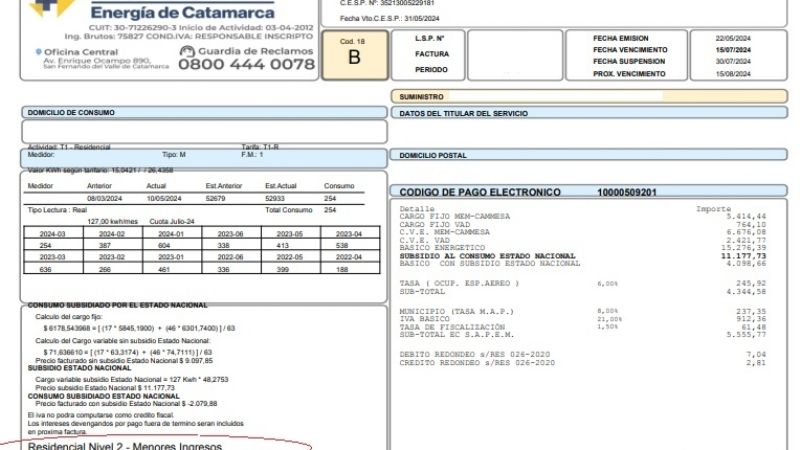
Task: Click the headset icon beside Guardia de Reclamos
Action: [x=187, y=52]
